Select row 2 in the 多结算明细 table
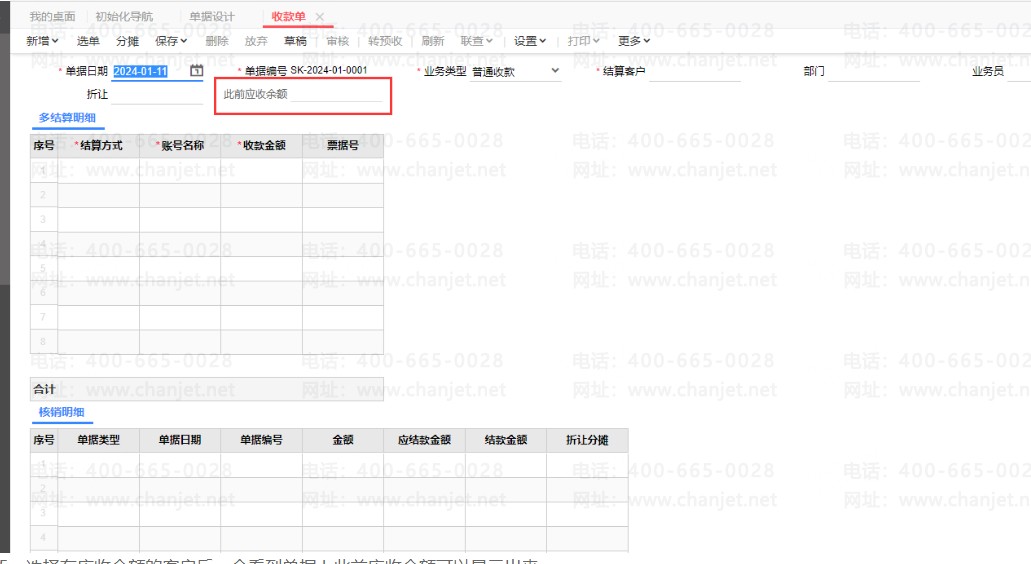The width and height of the screenshot is (1031, 564). [x=206, y=195]
